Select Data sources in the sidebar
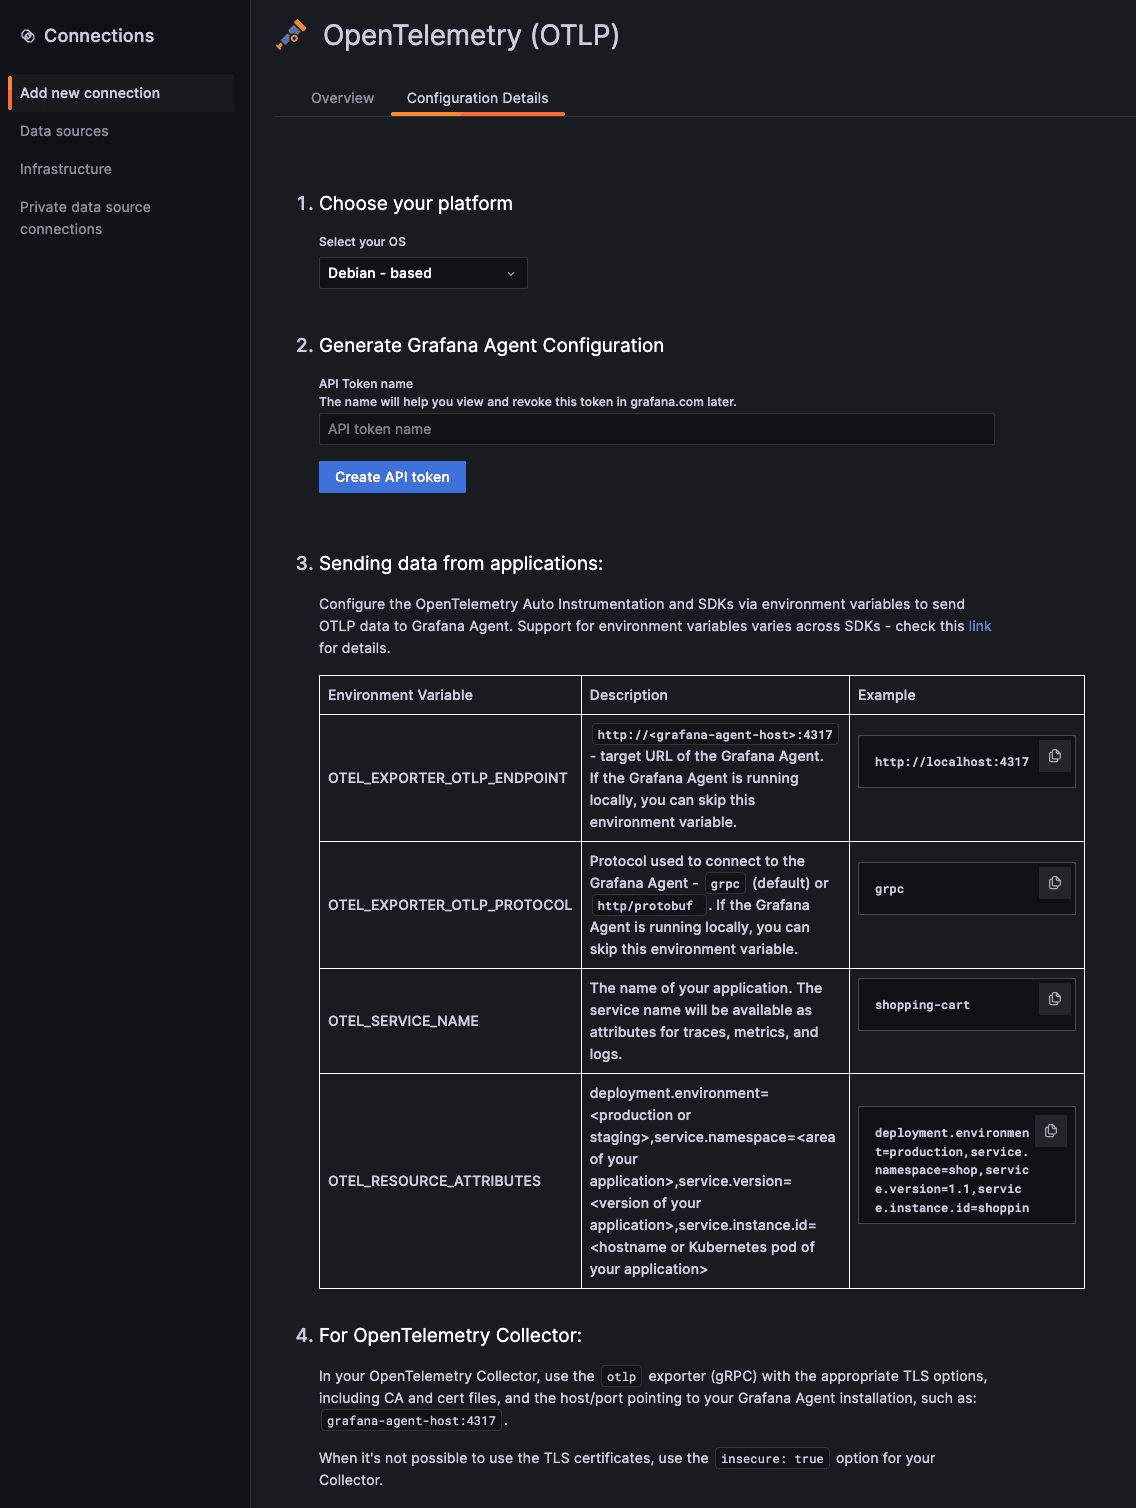The image size is (1136, 1508). (64, 131)
